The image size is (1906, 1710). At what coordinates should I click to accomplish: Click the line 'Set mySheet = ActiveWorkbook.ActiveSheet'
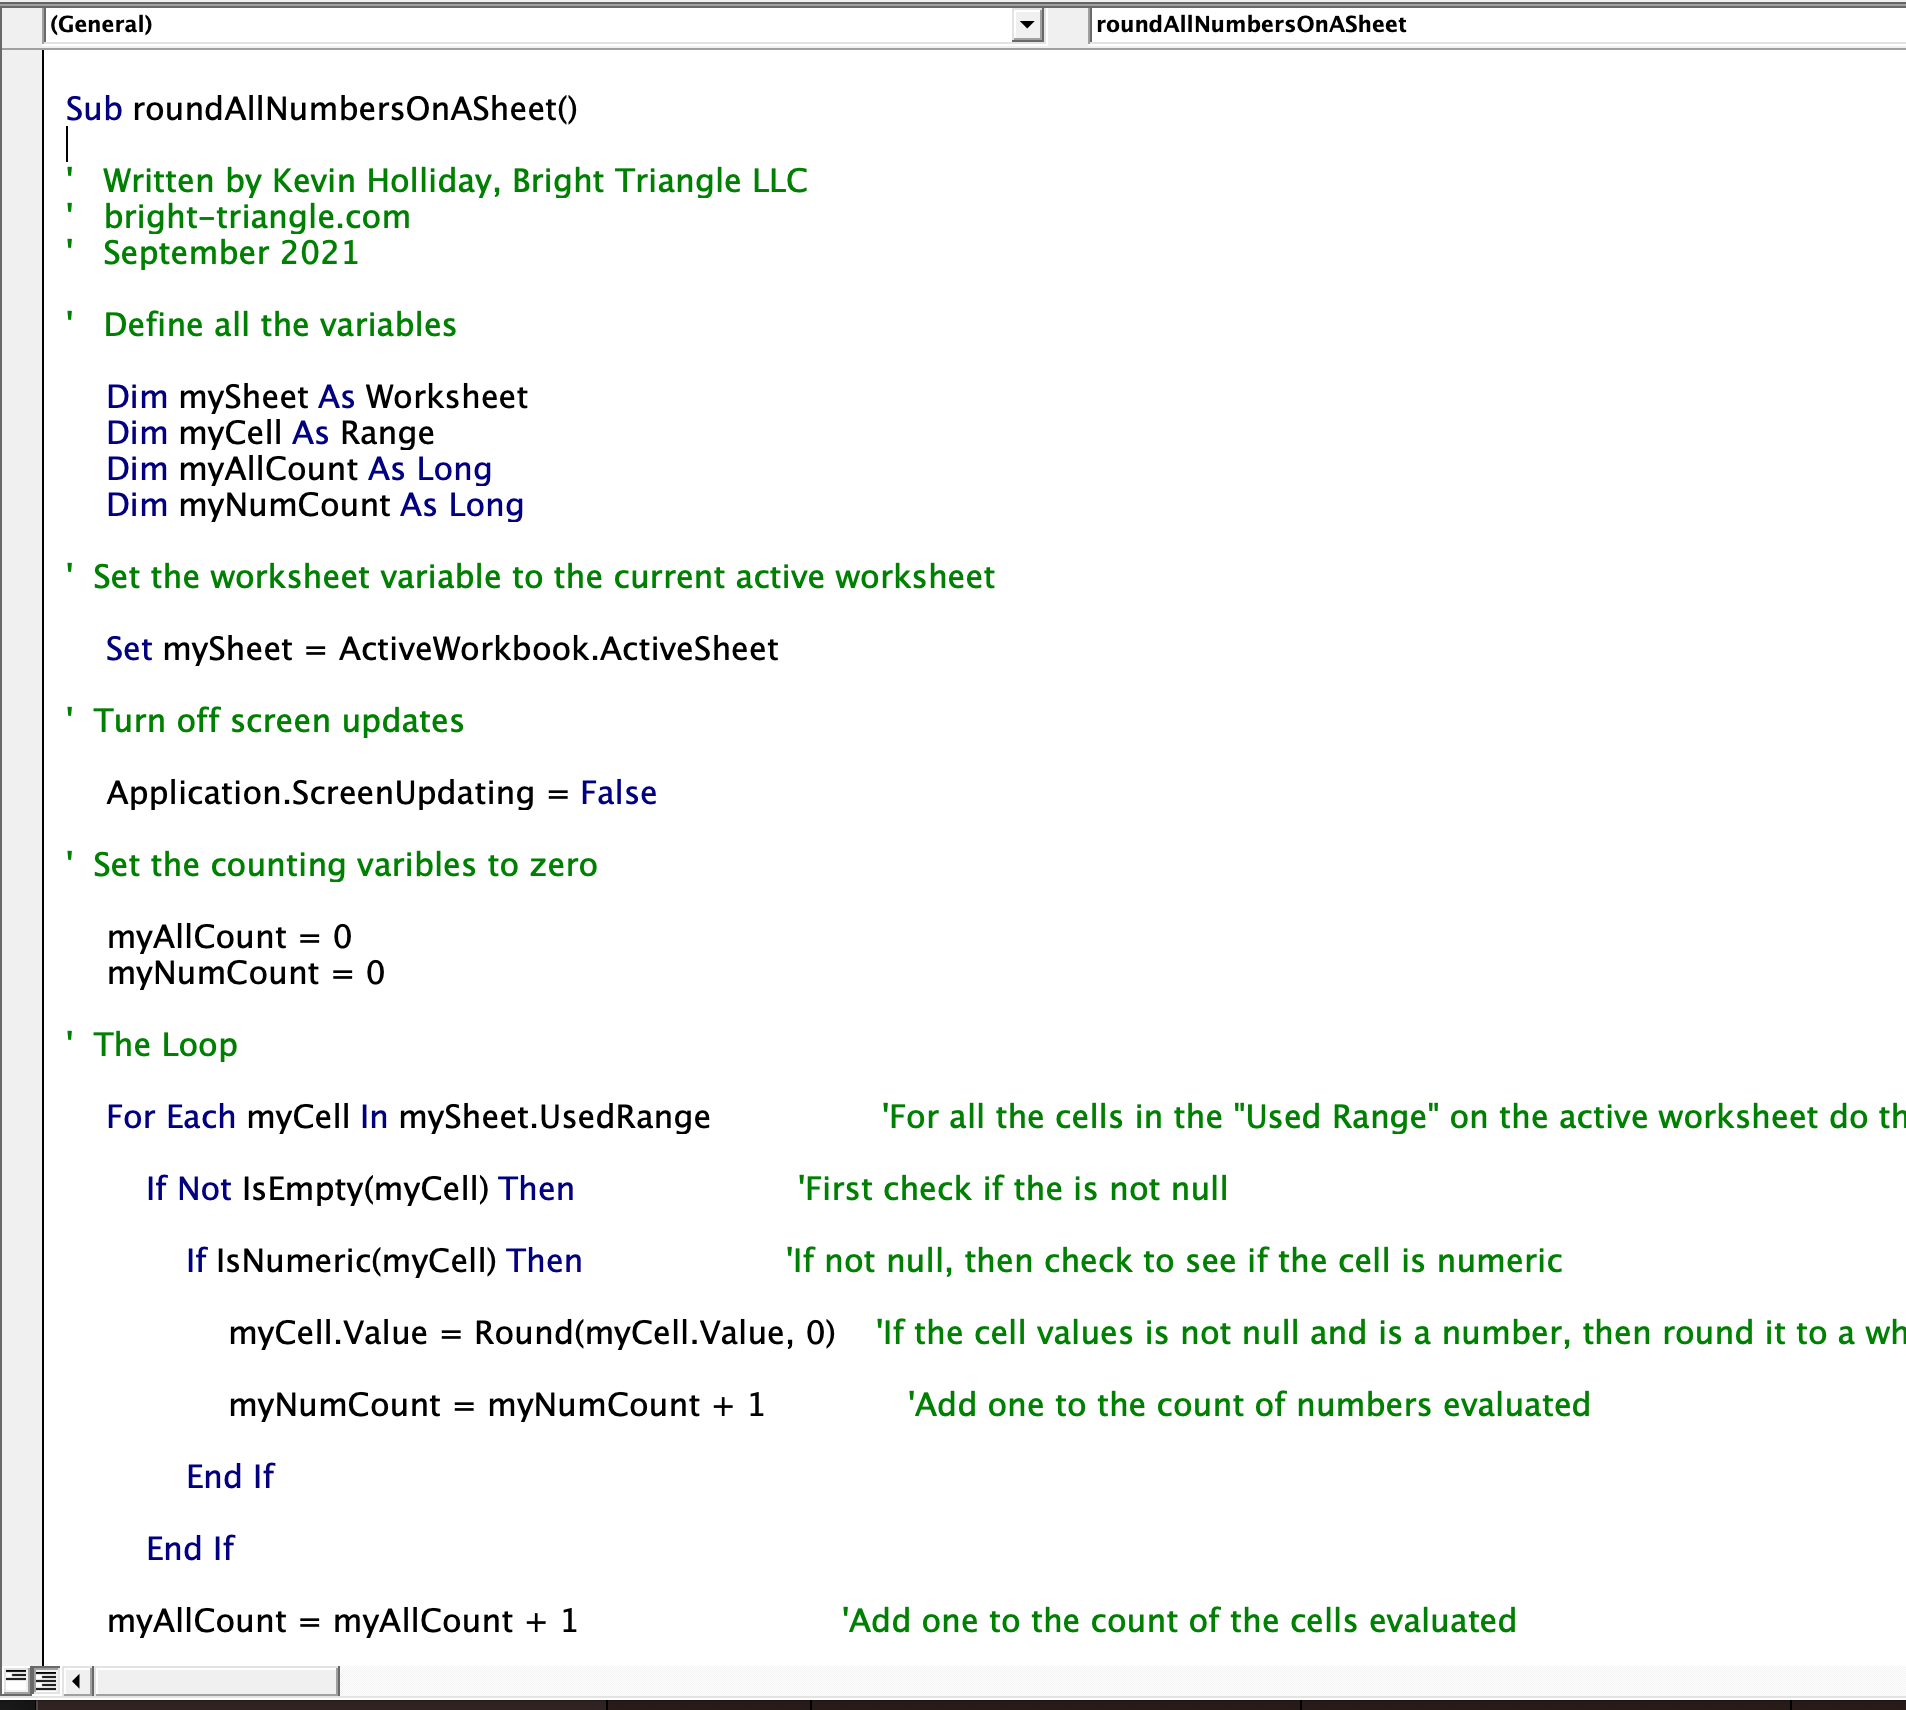pos(442,649)
